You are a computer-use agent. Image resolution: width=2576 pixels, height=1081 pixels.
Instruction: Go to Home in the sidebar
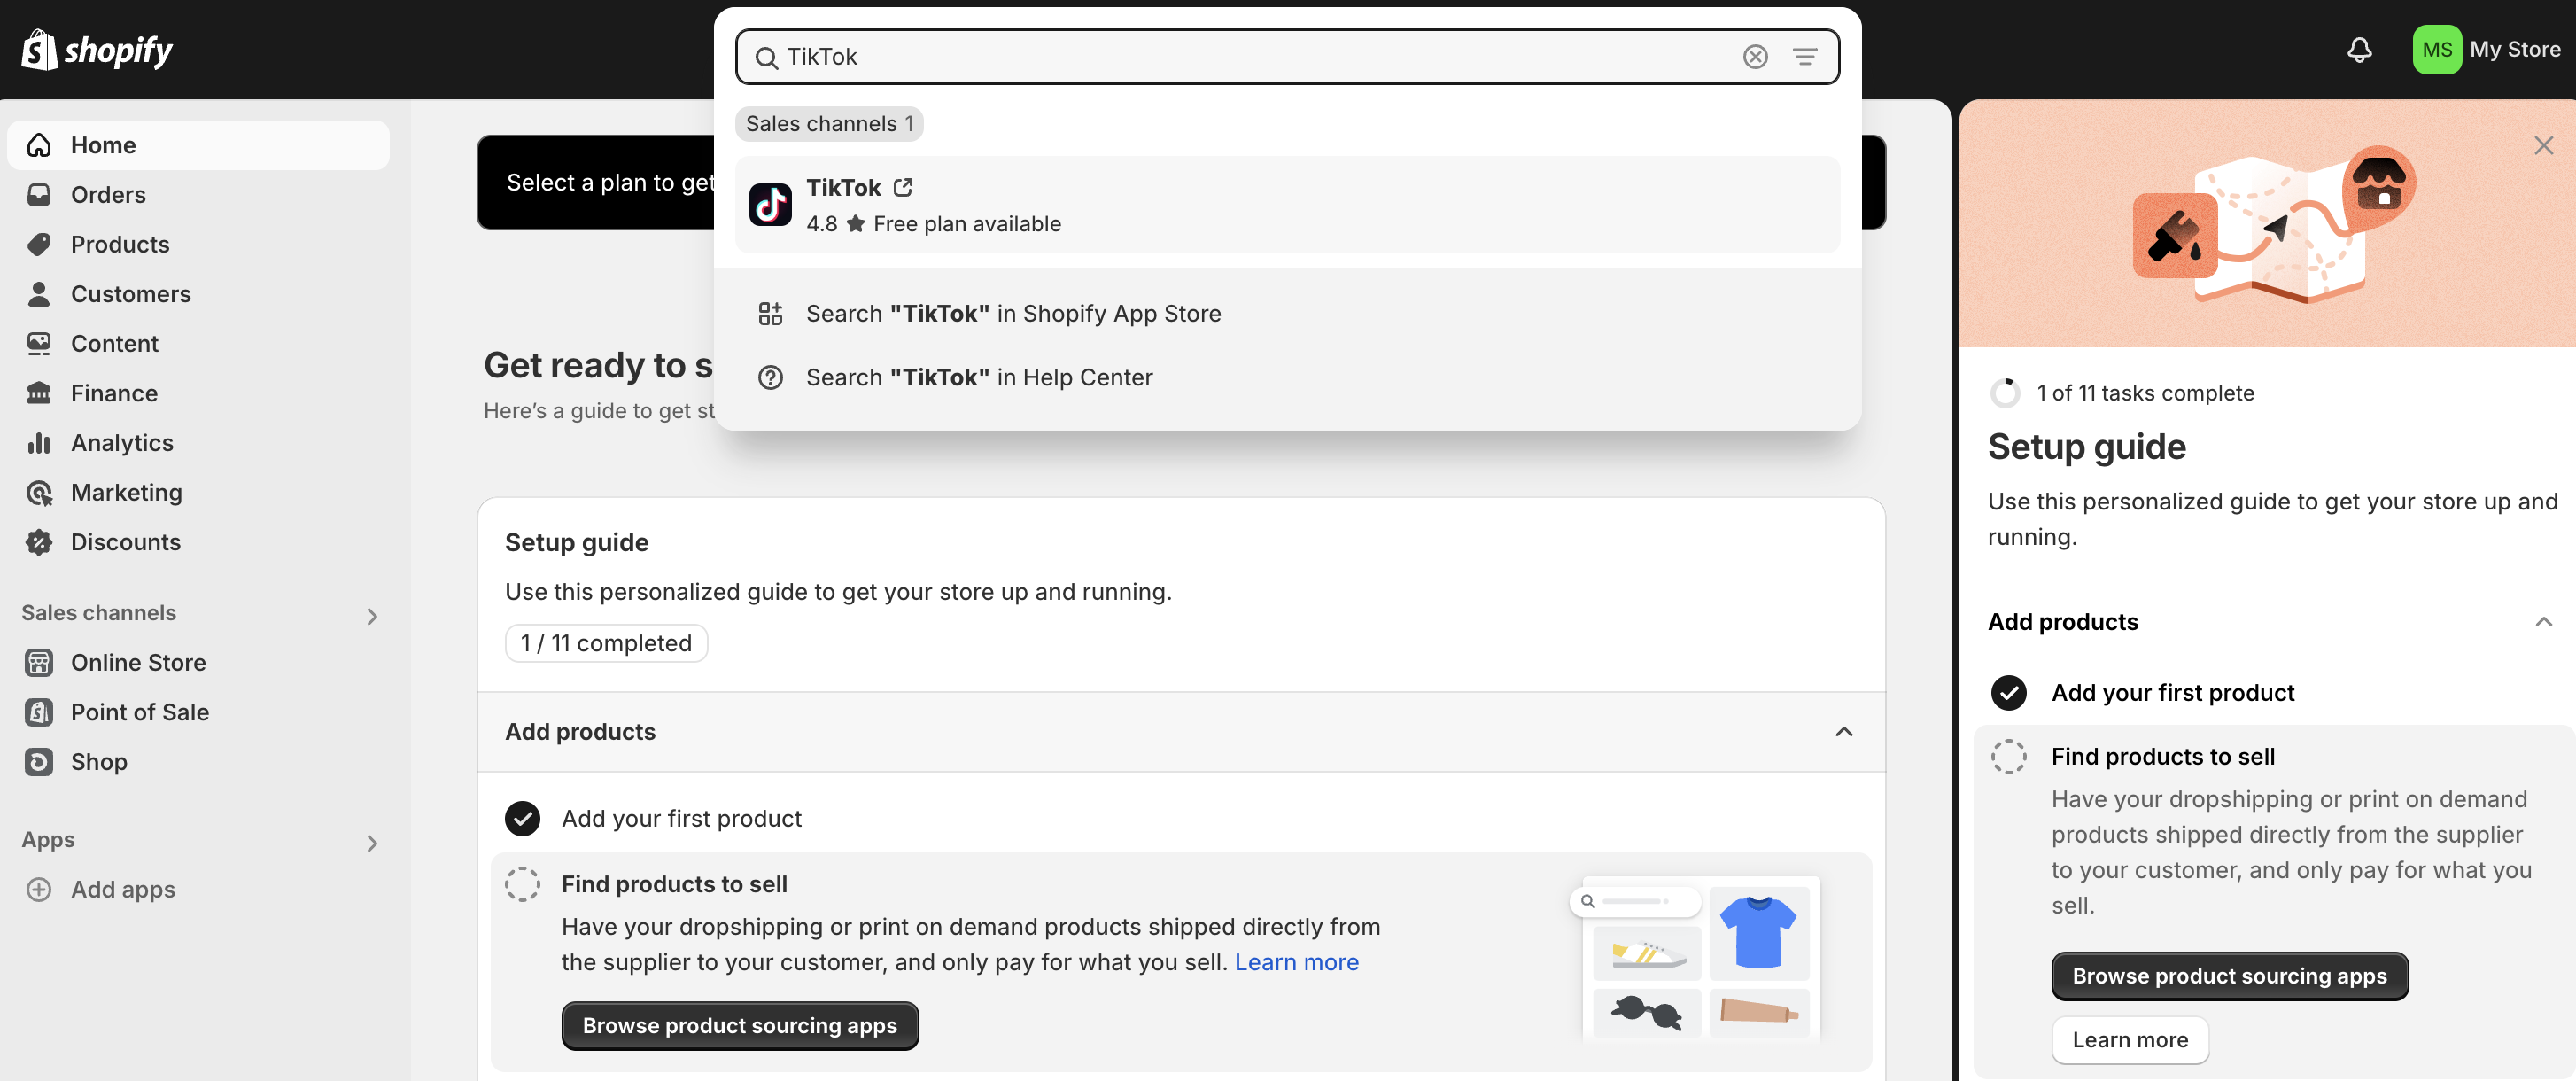pyautogui.click(x=198, y=145)
